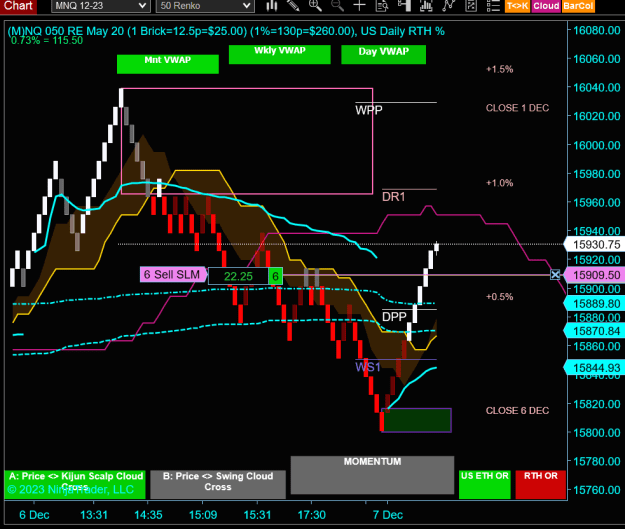This screenshot has height=529, width=625.
Task: Click the 22.25 order distance box
Action: (x=238, y=276)
